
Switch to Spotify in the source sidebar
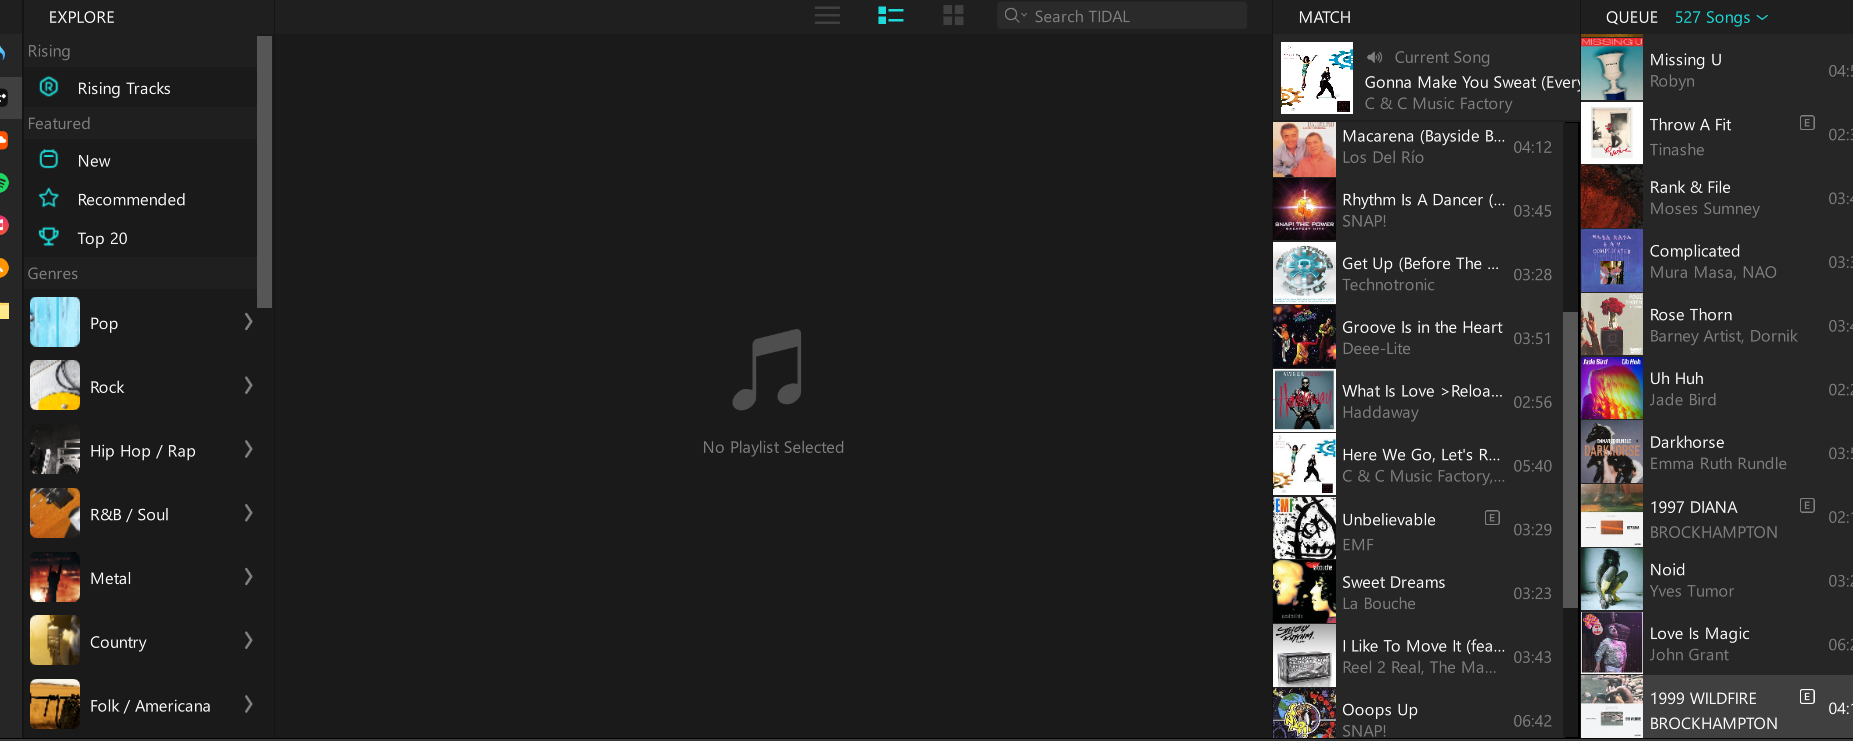3,182
